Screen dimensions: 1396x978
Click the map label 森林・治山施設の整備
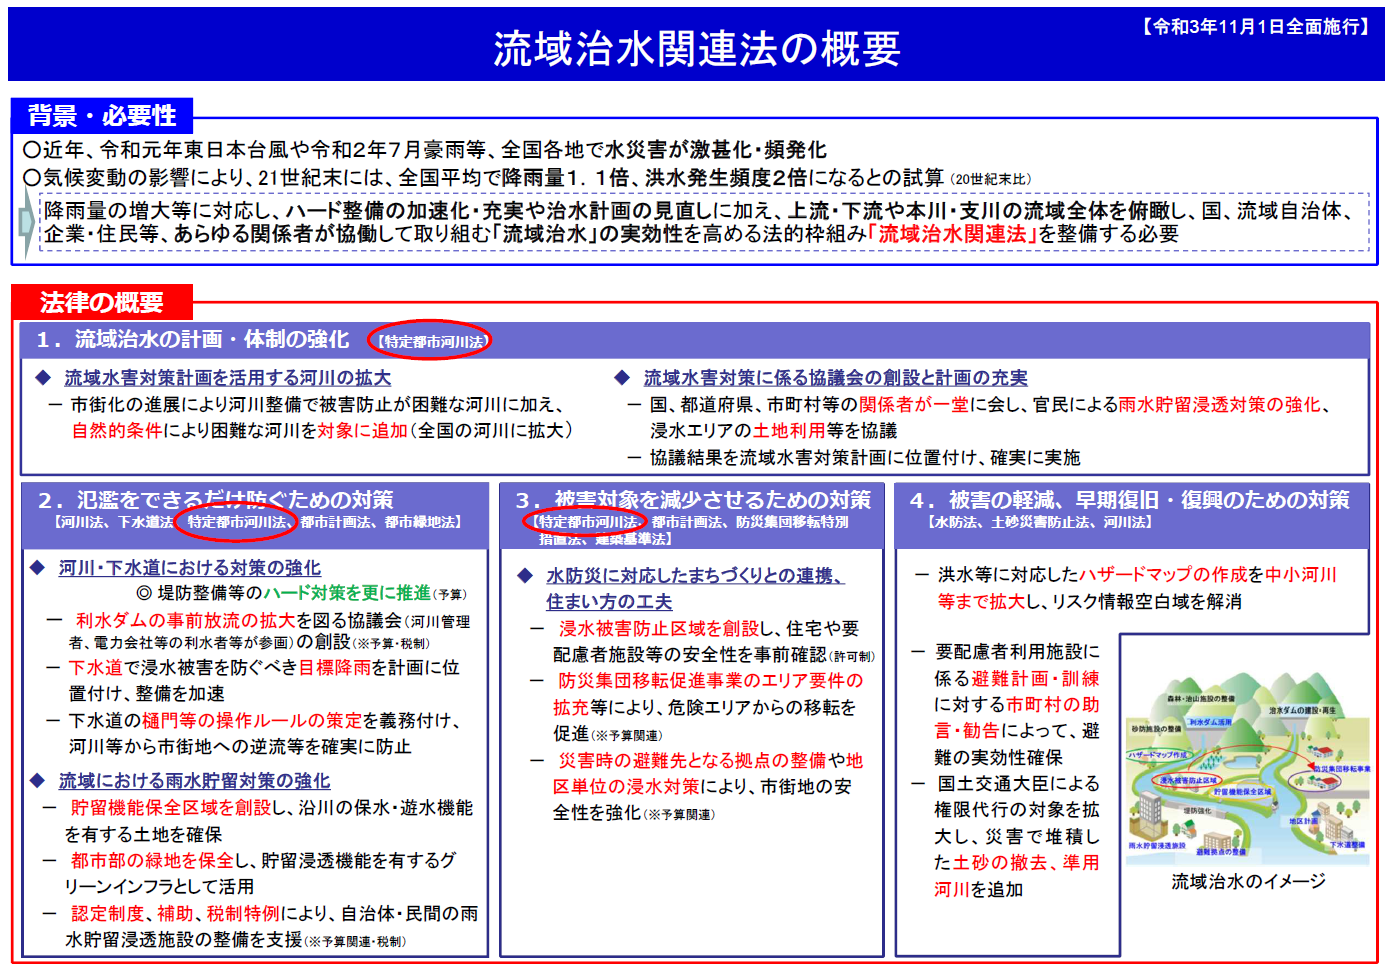[x=1201, y=699]
